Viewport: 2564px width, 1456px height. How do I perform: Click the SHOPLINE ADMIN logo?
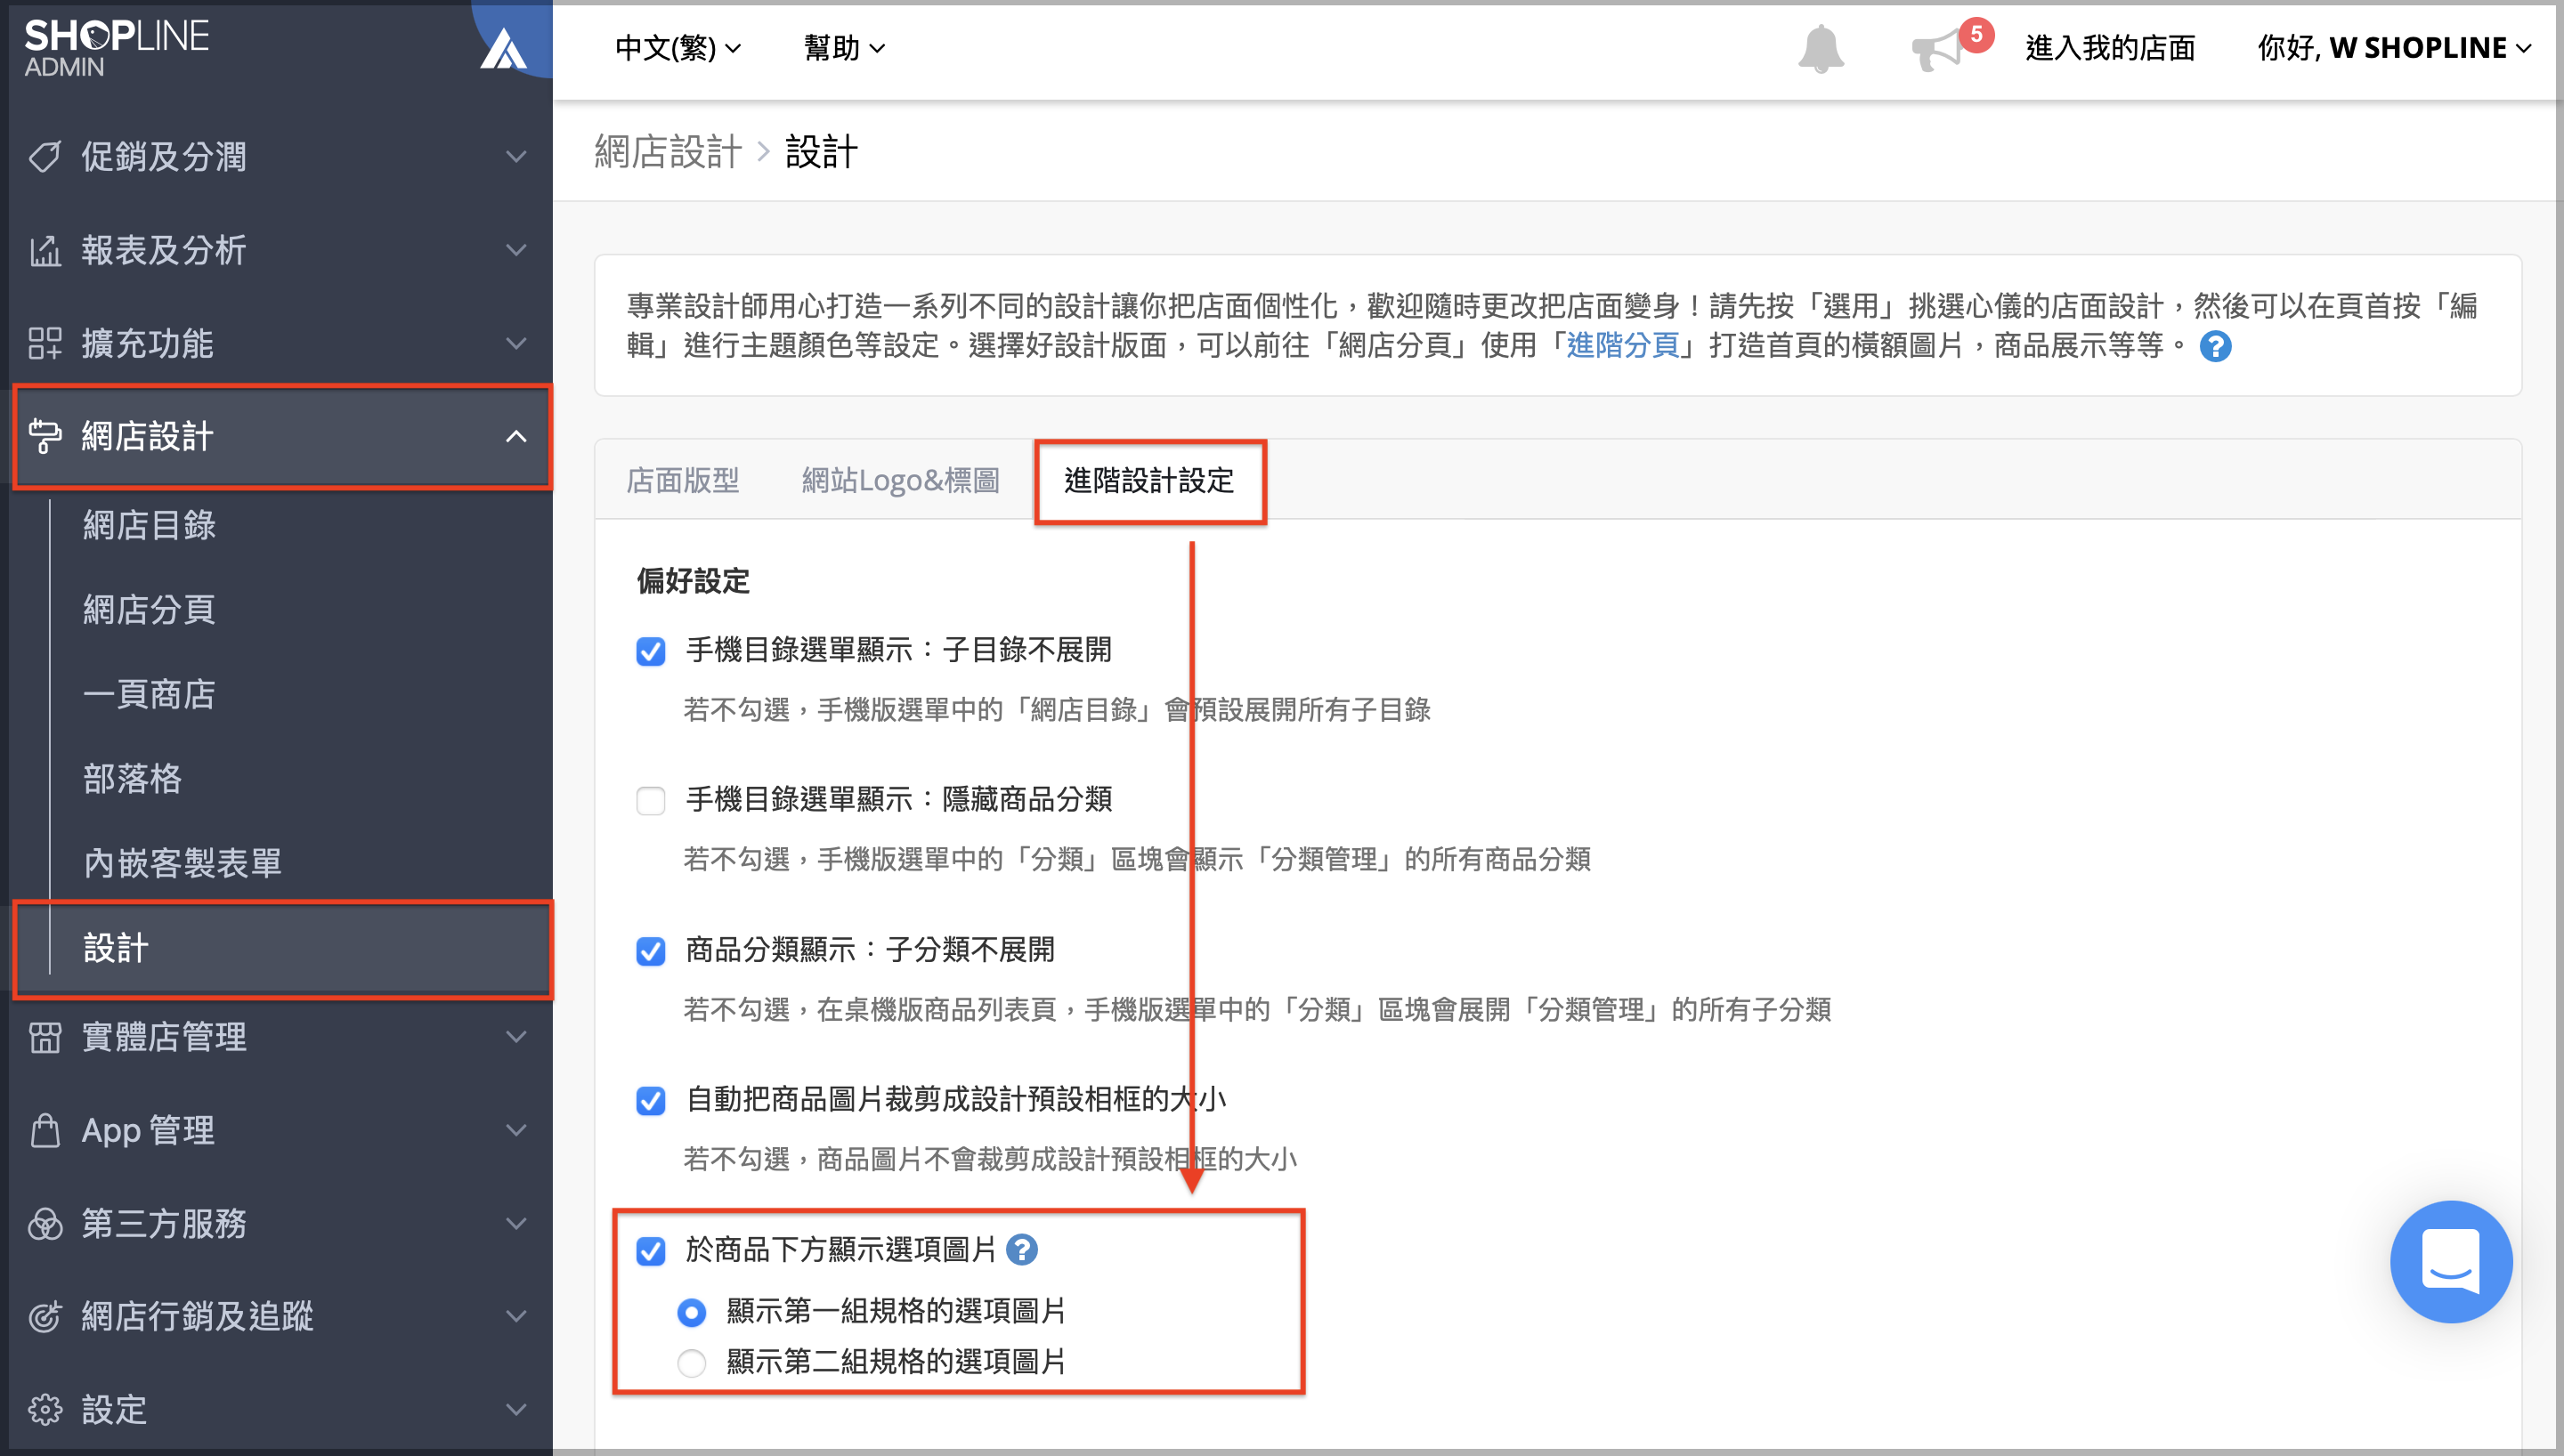(116, 47)
